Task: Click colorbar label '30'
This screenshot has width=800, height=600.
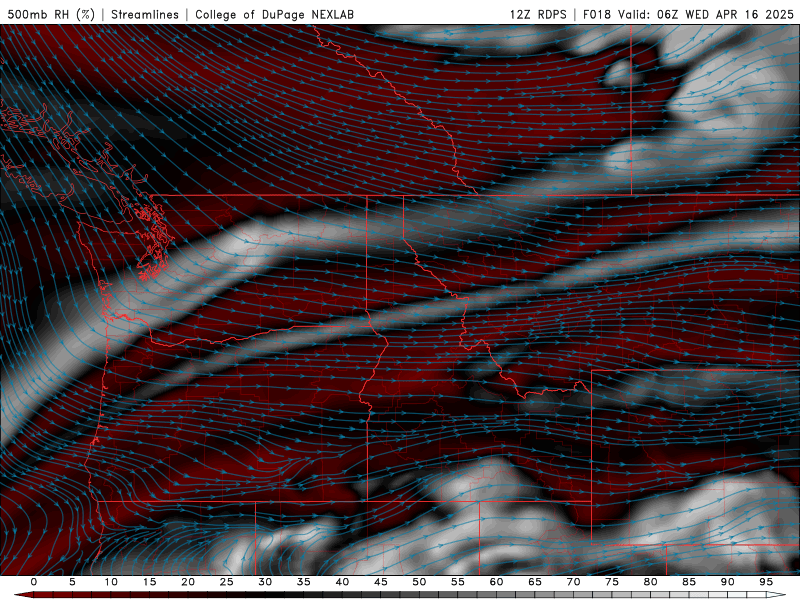Action: click(x=265, y=582)
